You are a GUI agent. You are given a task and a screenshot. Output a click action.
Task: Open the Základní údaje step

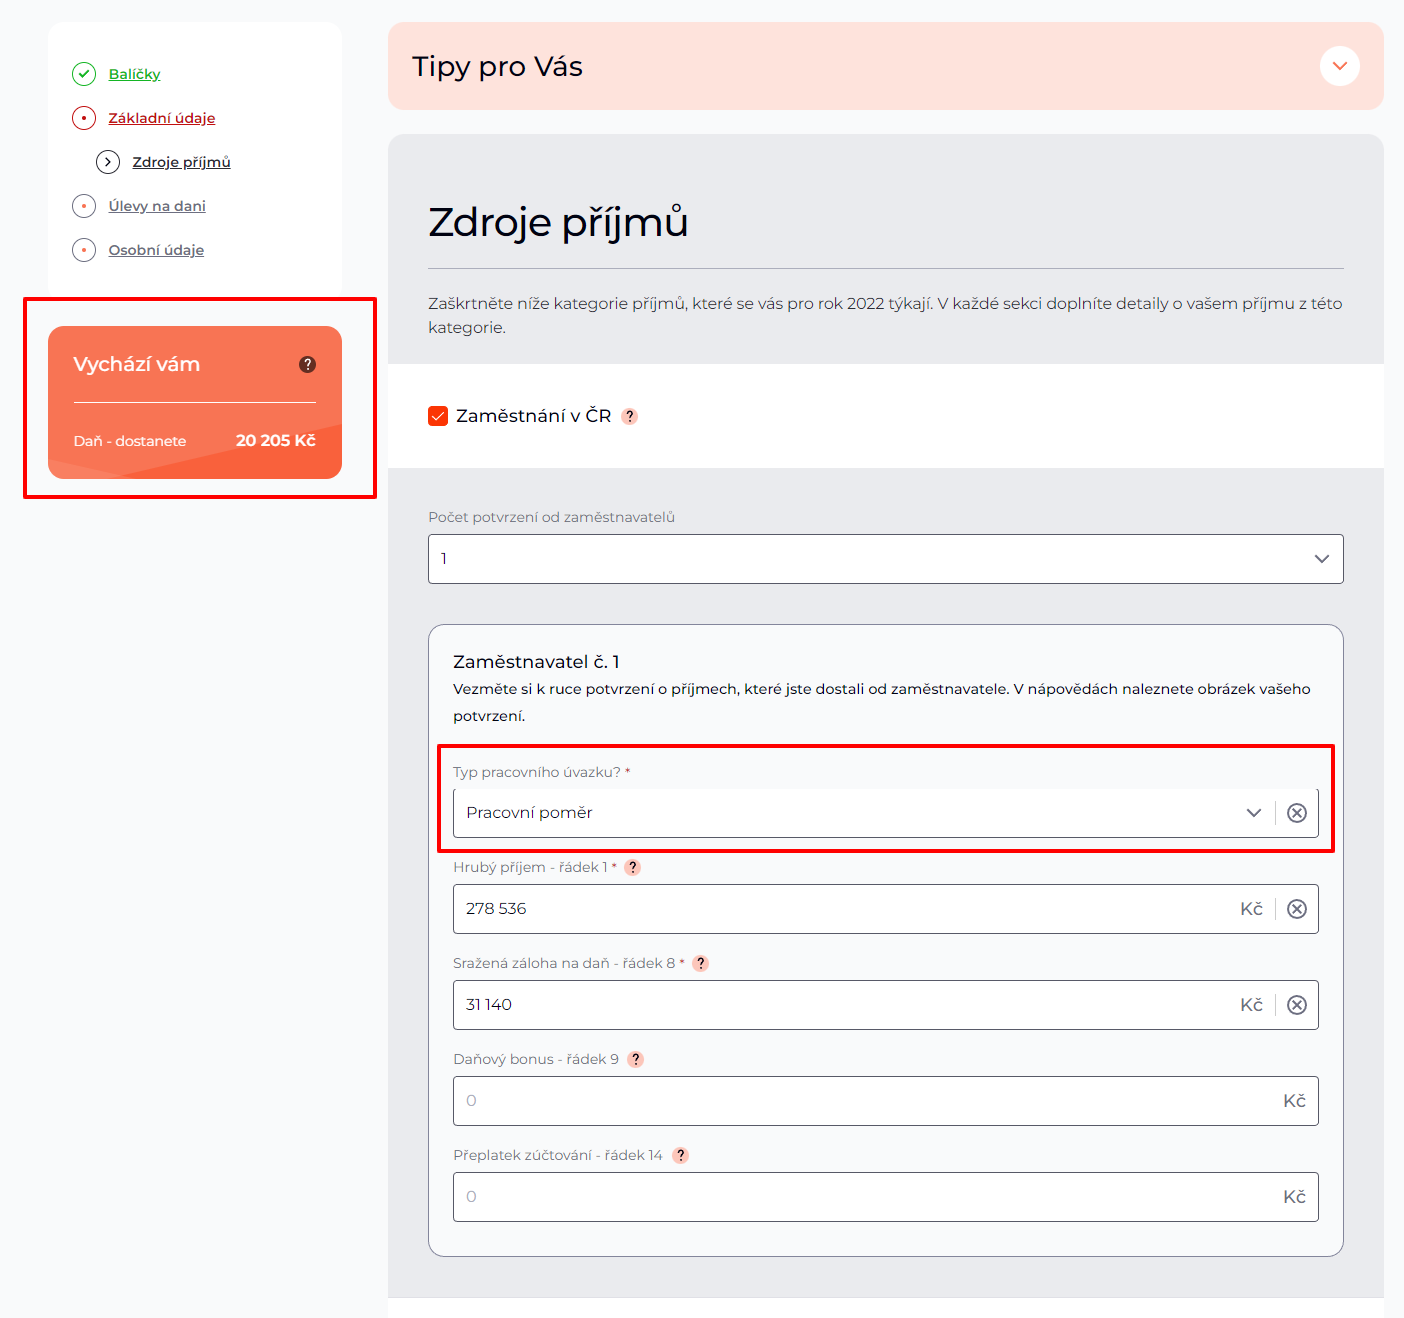coord(161,118)
